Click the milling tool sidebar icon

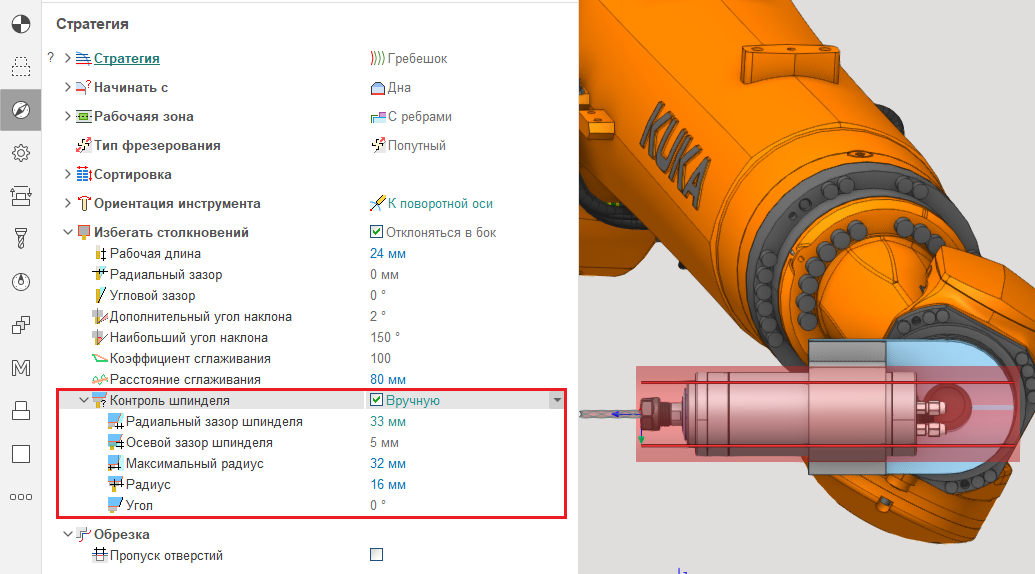[20, 238]
